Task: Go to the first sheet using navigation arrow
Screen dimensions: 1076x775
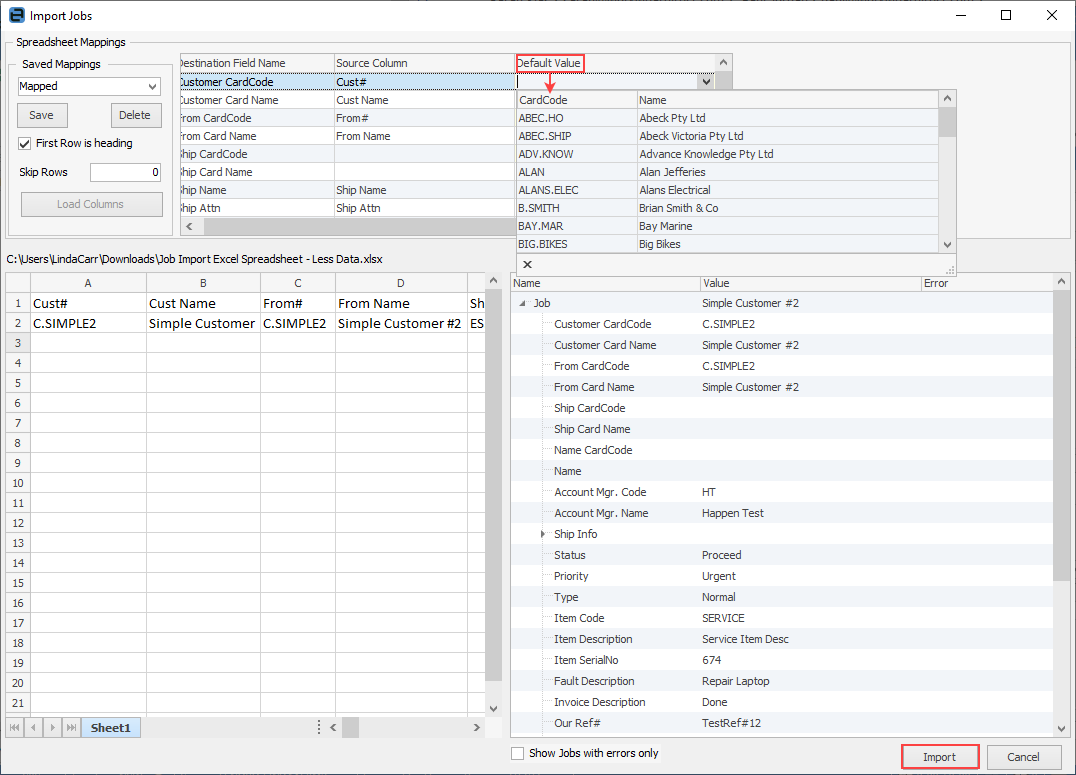Action: point(15,728)
